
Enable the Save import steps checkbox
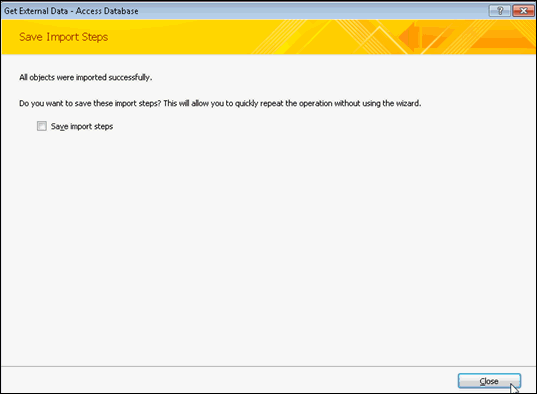tap(42, 126)
